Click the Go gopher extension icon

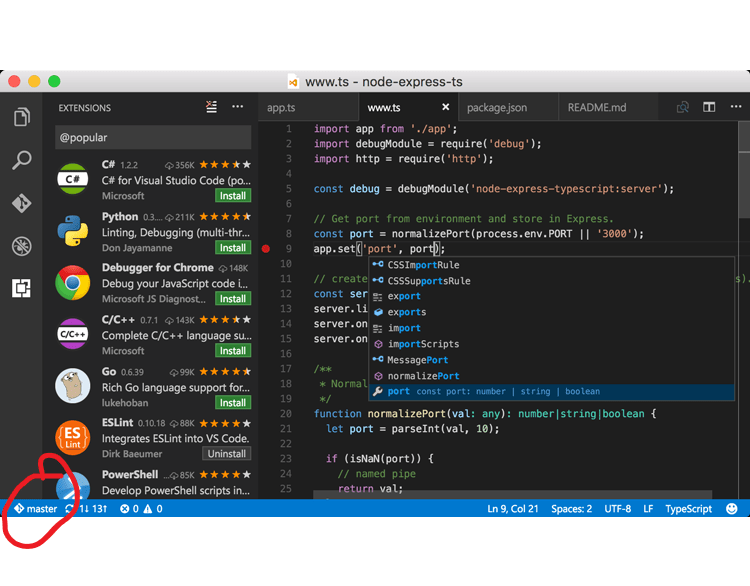73,386
